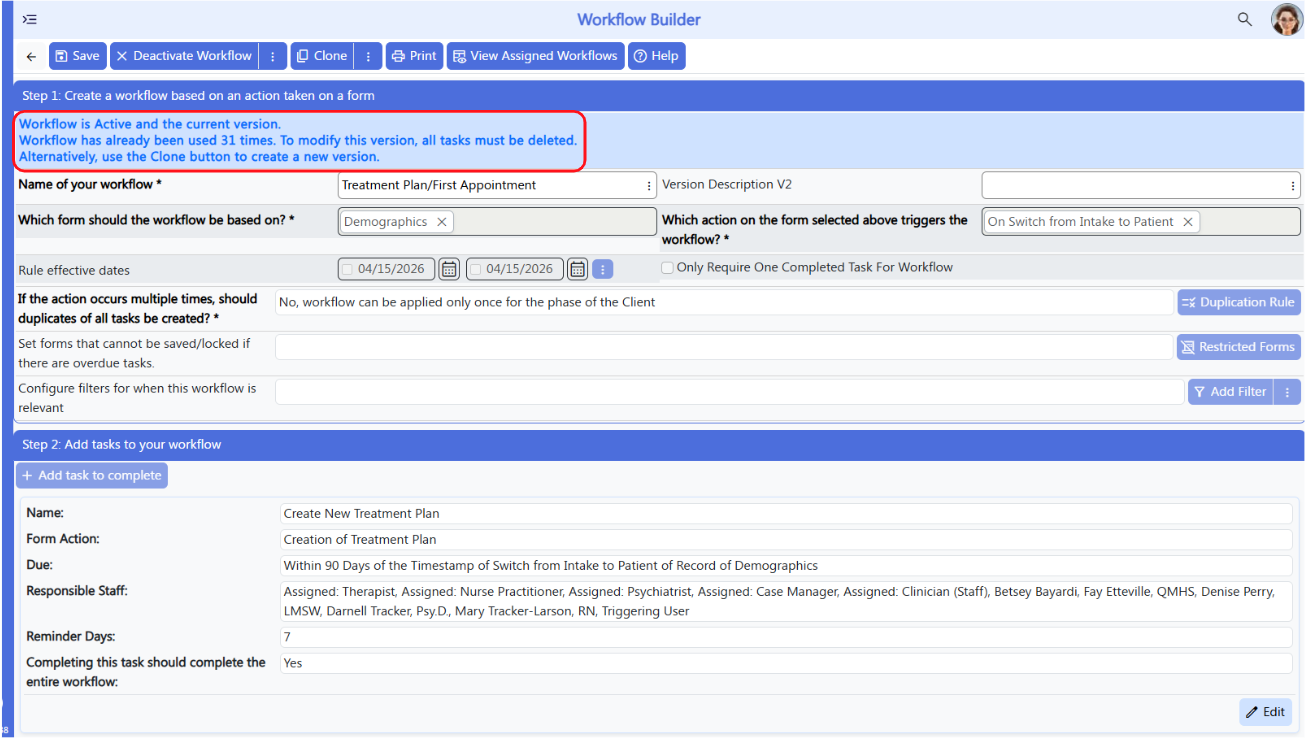Open more options next to Add Filter
1307x742 pixels.
coord(1288,392)
